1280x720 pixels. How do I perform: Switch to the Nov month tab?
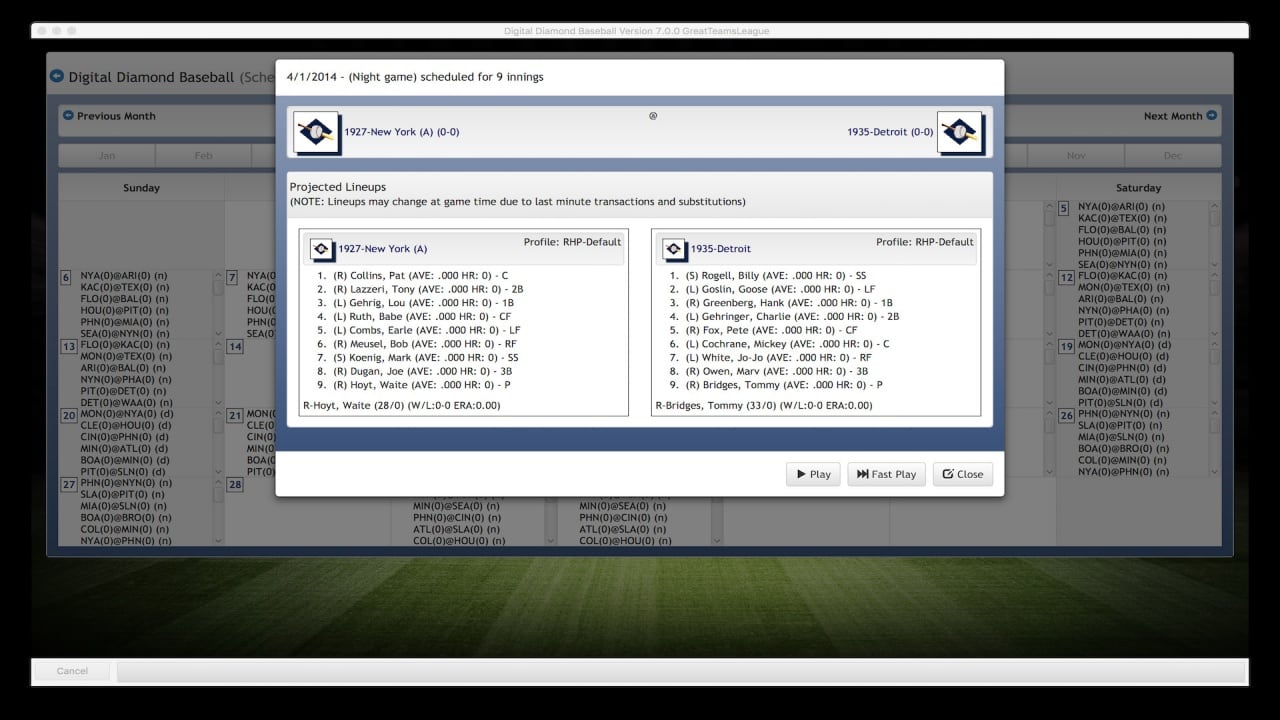point(1076,156)
